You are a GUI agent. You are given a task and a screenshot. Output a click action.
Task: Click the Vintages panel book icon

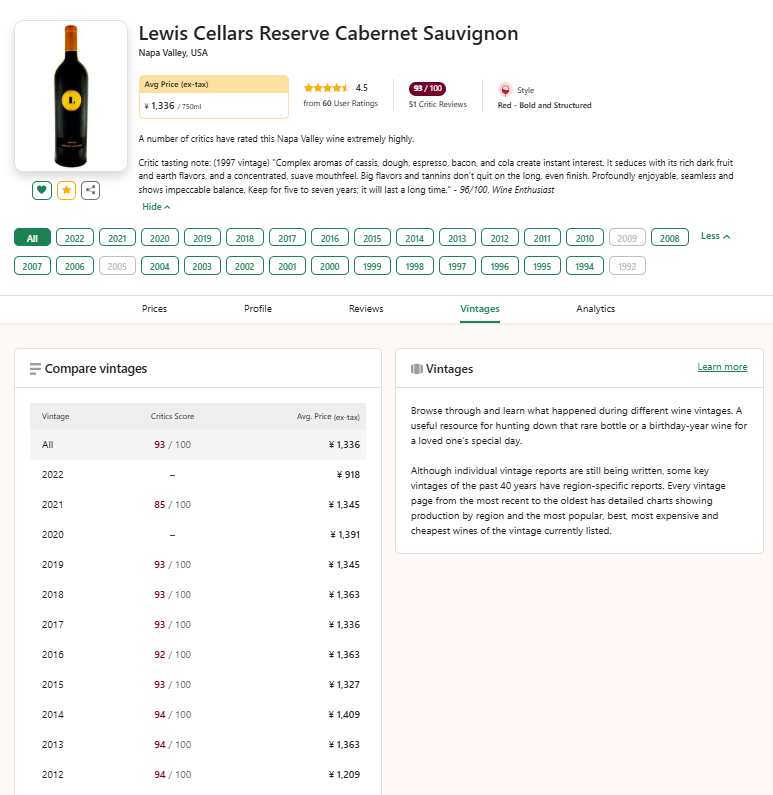417,369
